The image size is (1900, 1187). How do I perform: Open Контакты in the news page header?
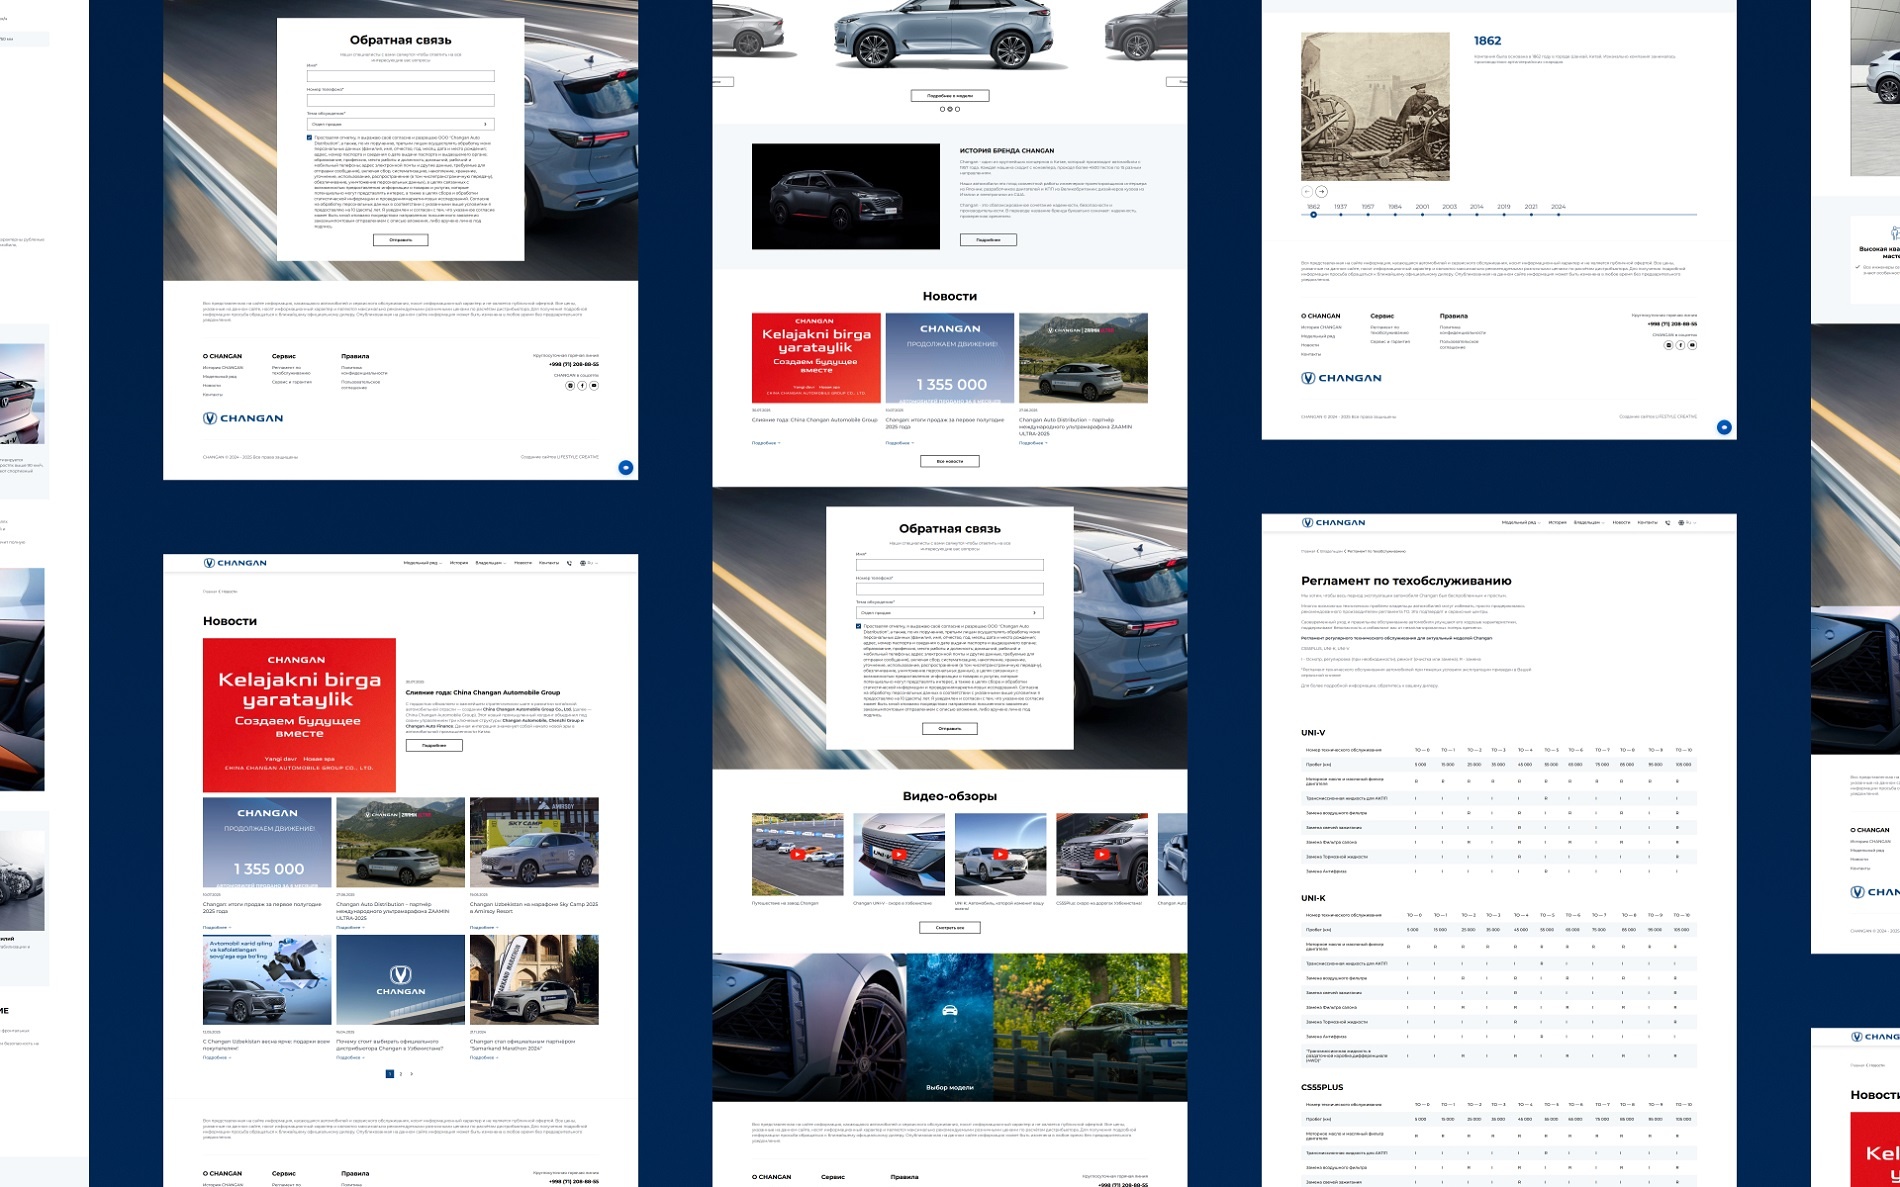pos(549,563)
